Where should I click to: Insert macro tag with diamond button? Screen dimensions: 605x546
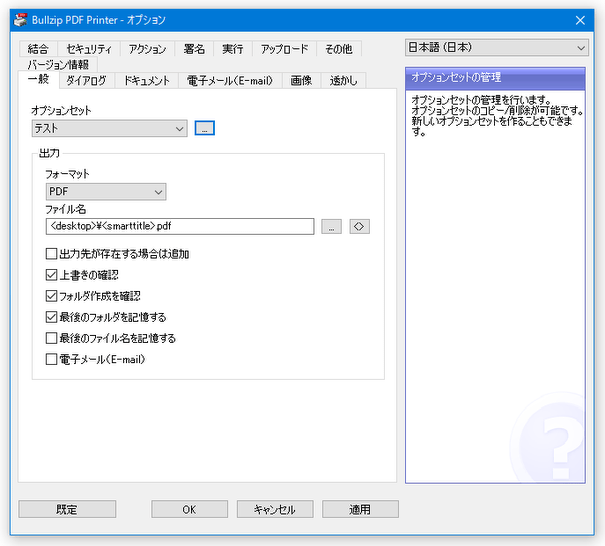(x=360, y=227)
